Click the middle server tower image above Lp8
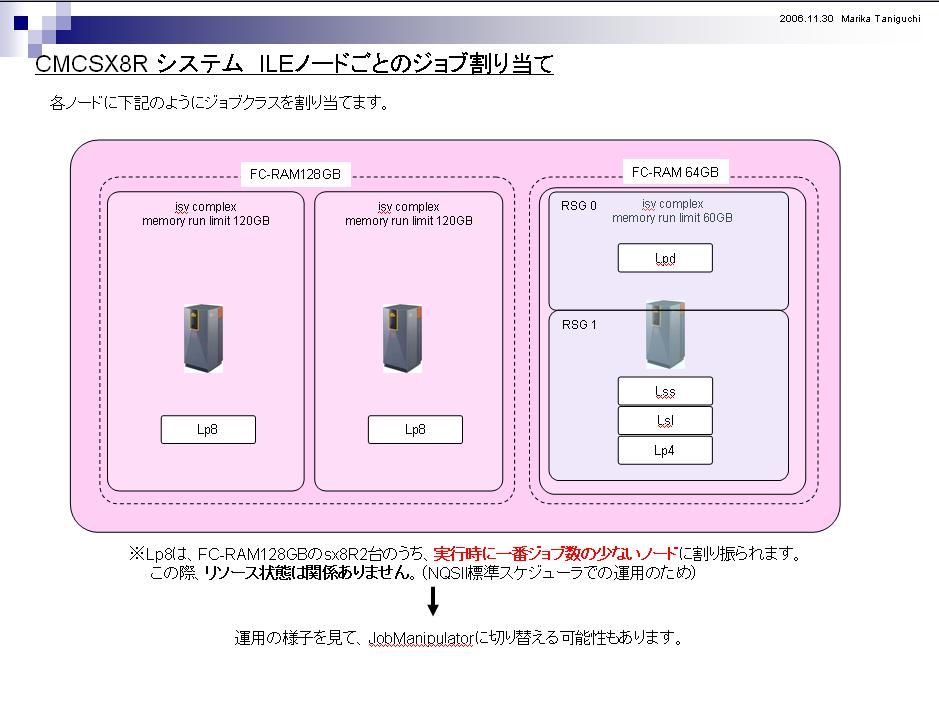Image resolution: width=939 pixels, height=707 pixels. pyautogui.click(x=402, y=339)
